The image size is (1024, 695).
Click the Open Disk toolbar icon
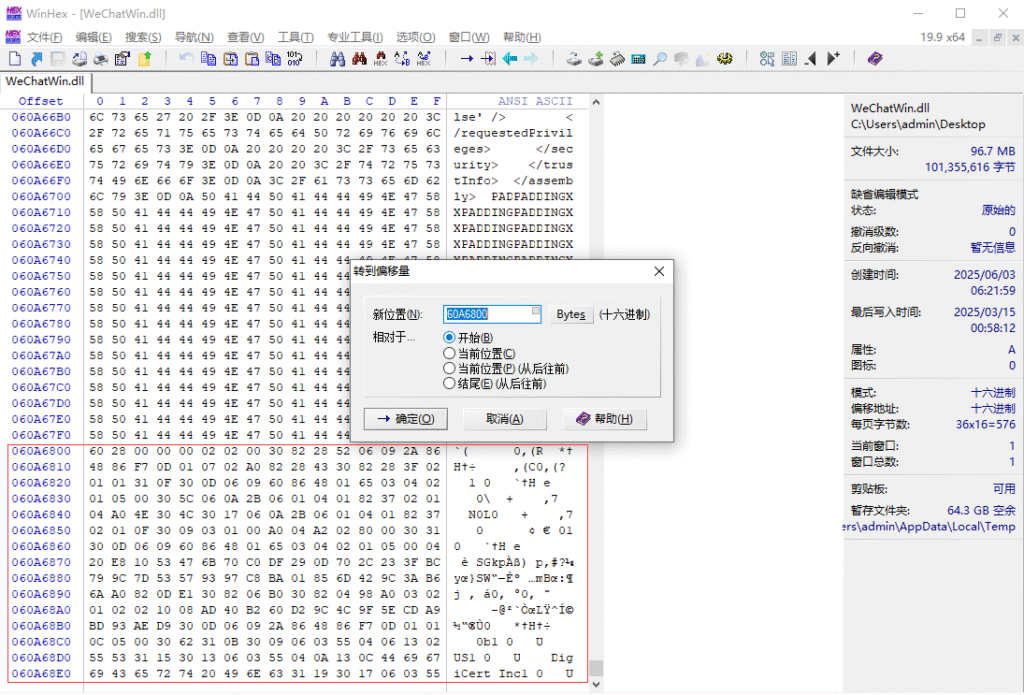coord(596,59)
